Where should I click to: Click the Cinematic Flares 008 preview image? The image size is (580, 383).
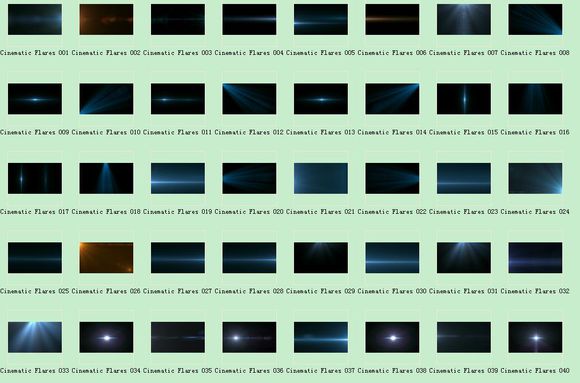coord(535,20)
